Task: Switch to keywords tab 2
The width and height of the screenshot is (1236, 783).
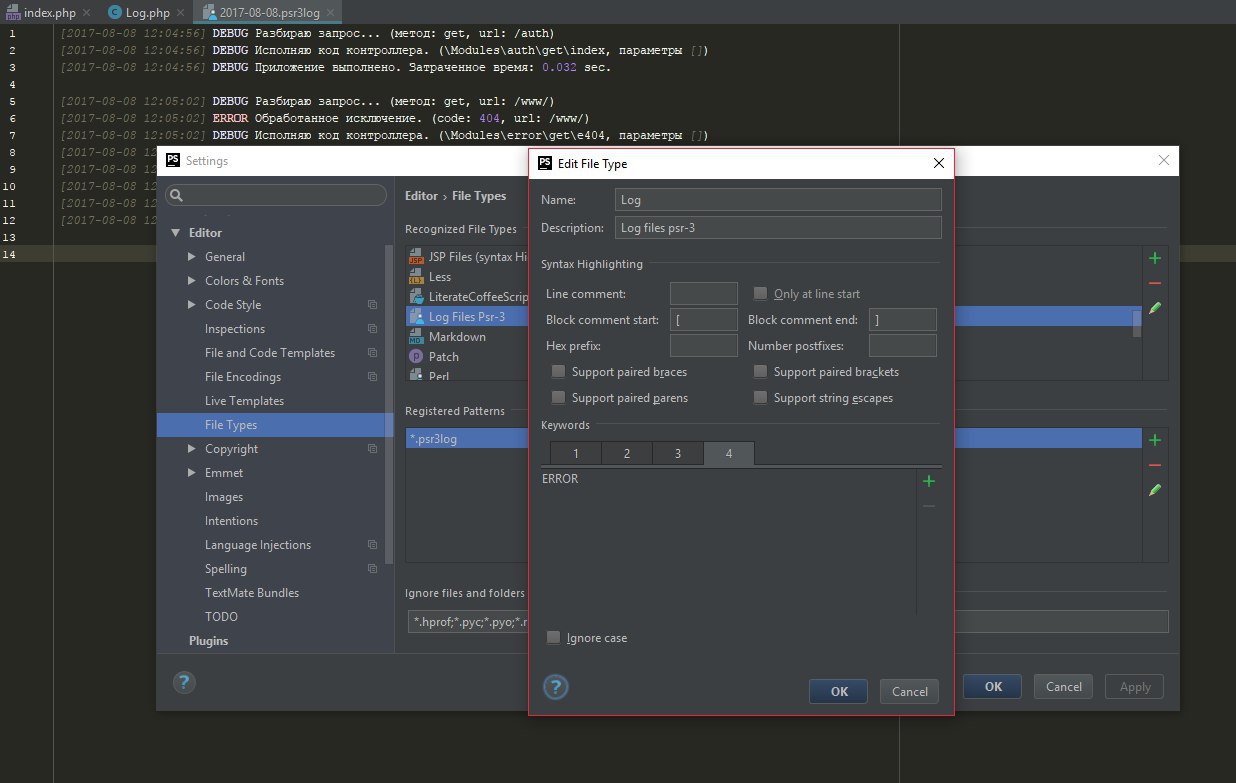Action: coord(627,454)
